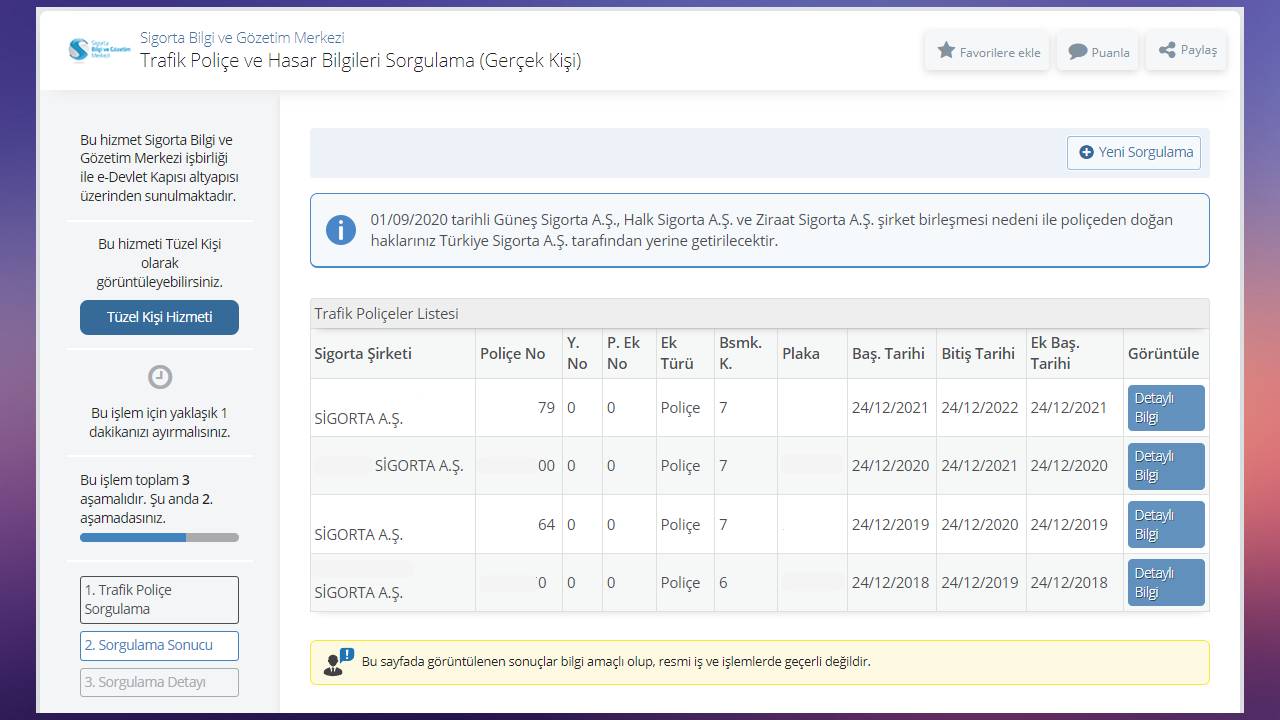Click the warning person icon in yellow notice
The image size is (1280, 720).
tap(338, 662)
